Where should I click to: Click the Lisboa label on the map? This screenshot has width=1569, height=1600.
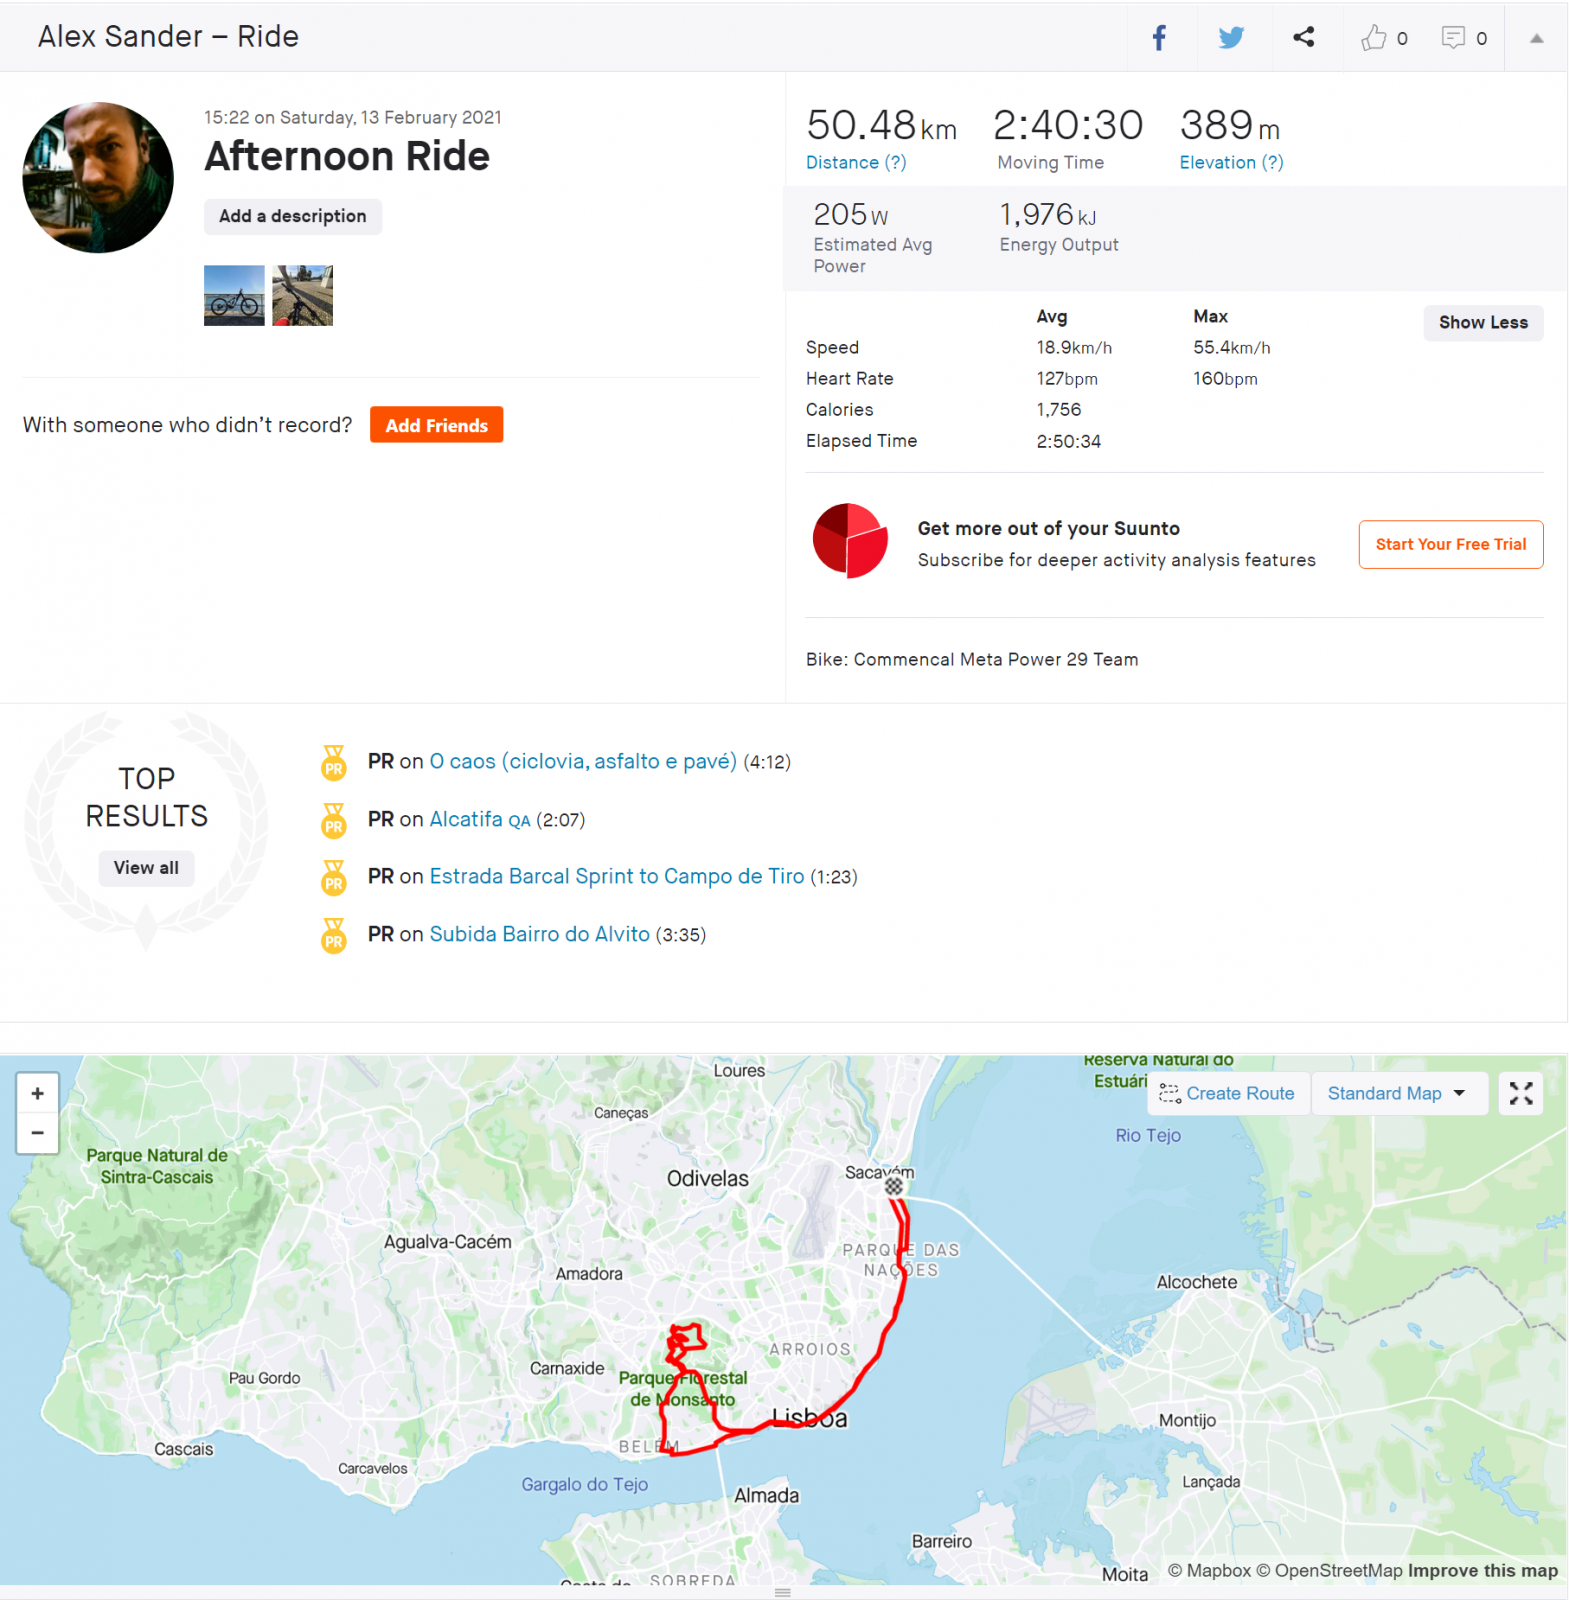point(809,1418)
